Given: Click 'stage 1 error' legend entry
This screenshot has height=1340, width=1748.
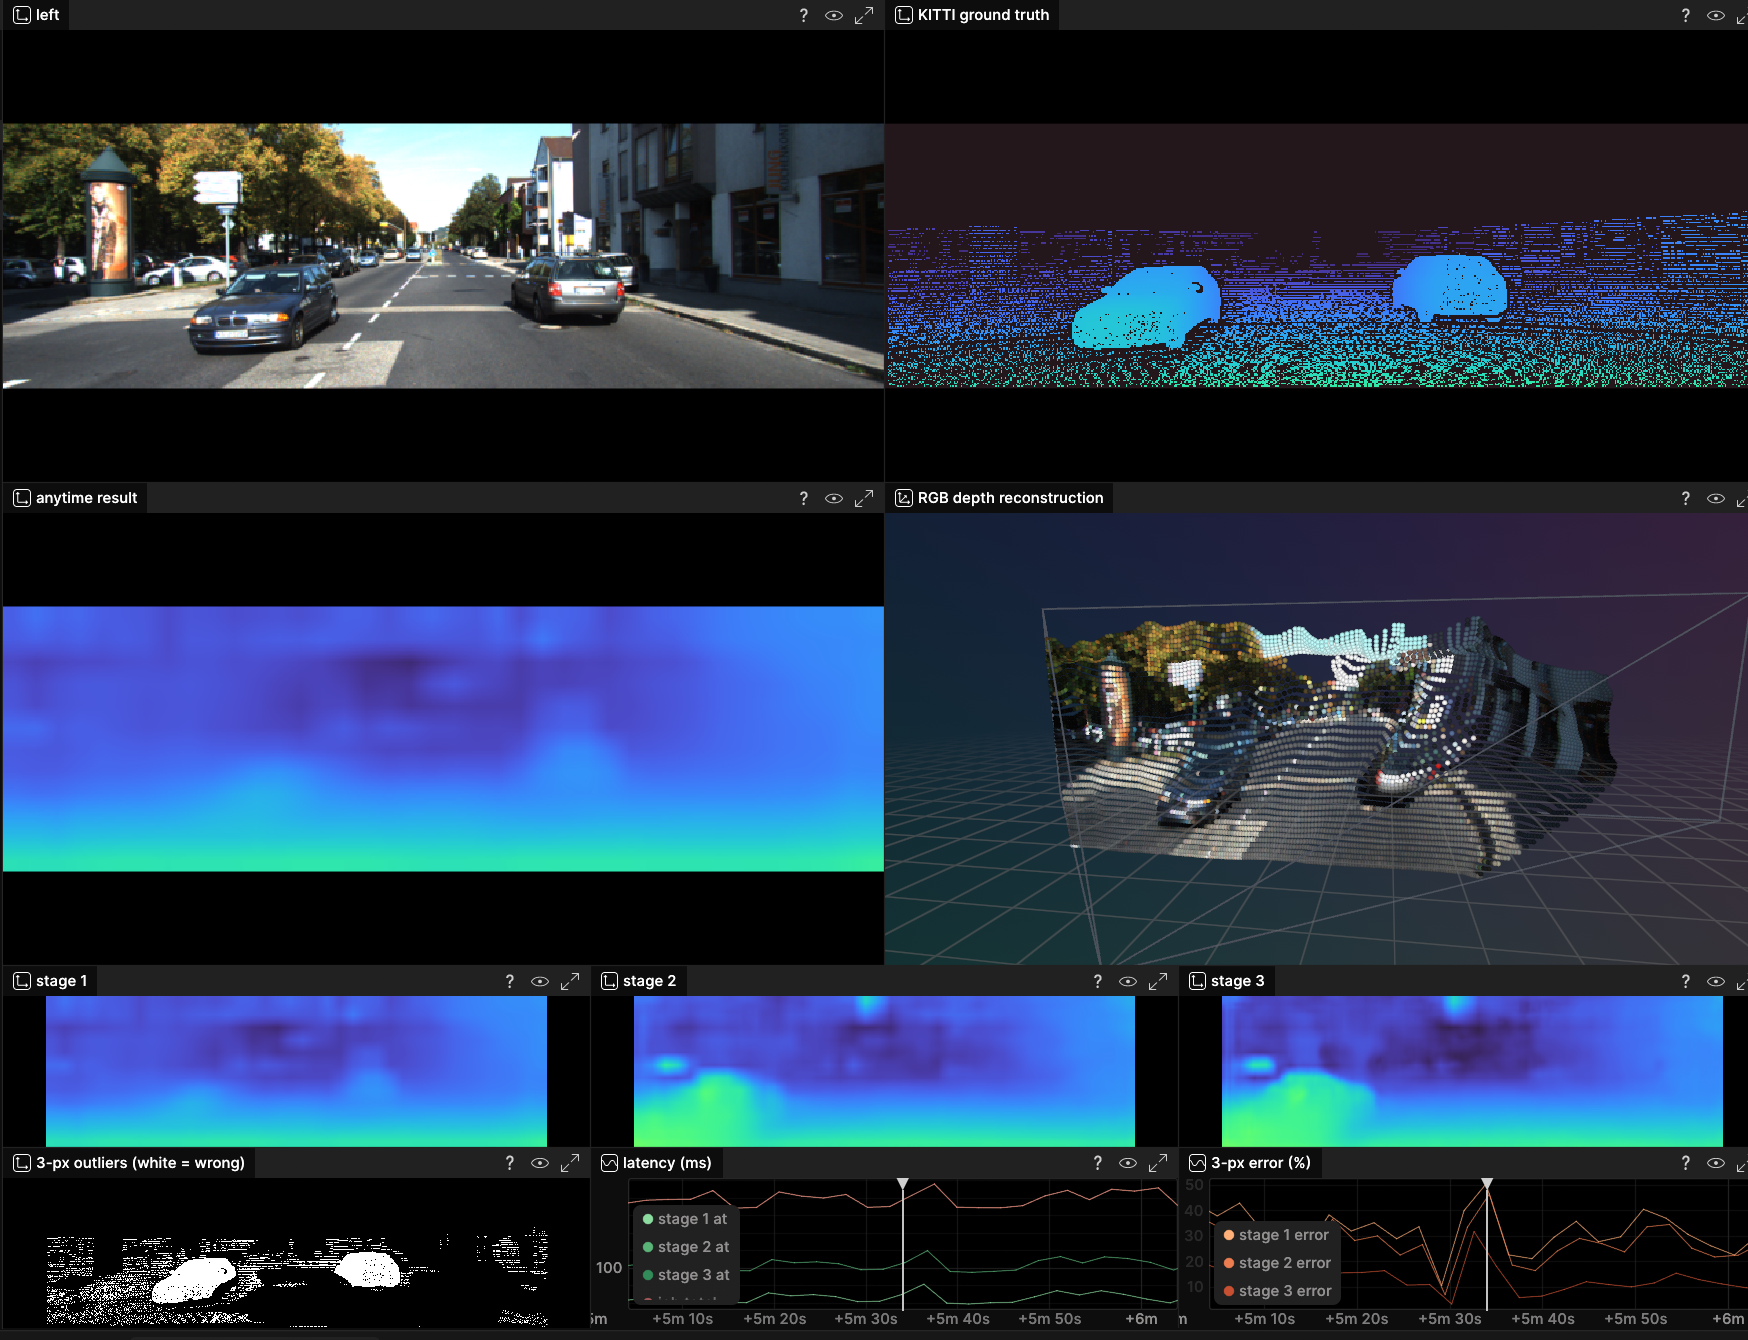Looking at the screenshot, I should (1276, 1235).
